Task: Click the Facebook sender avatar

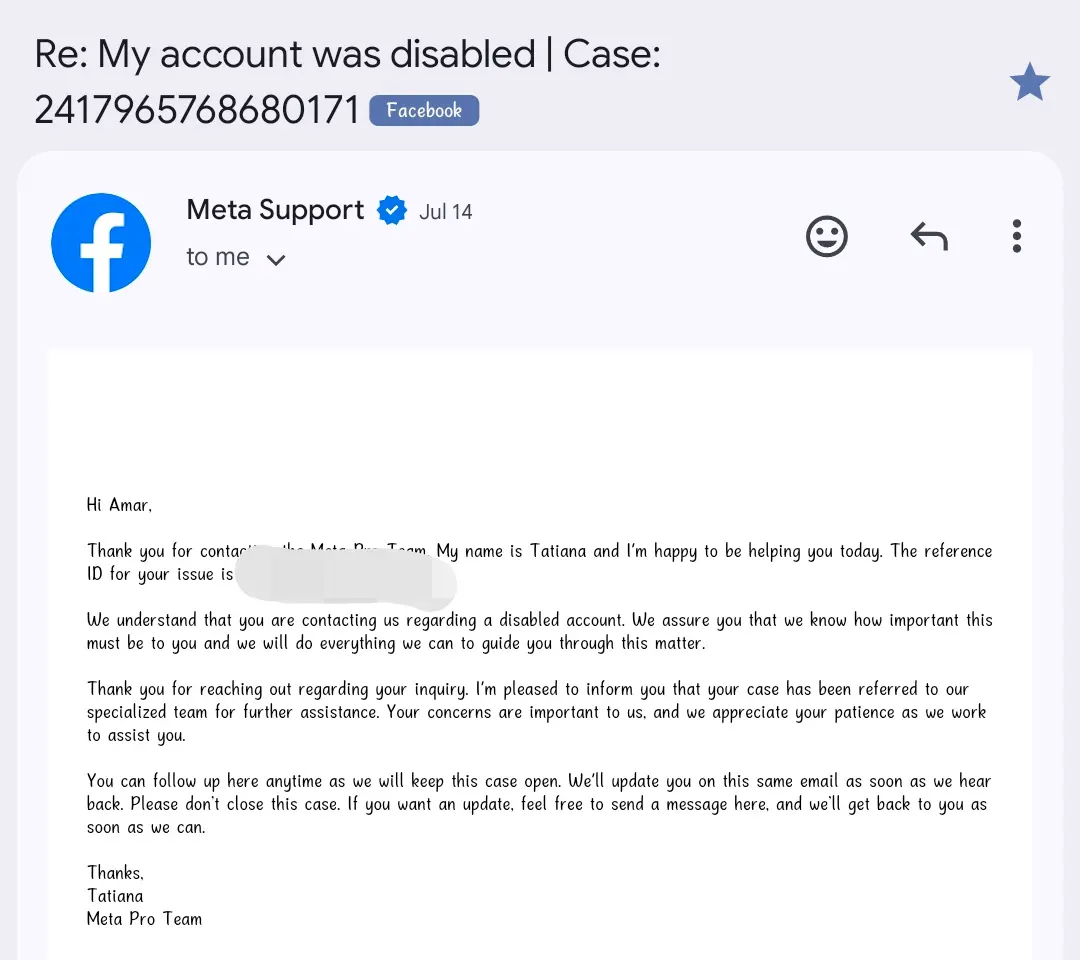Action: click(101, 243)
